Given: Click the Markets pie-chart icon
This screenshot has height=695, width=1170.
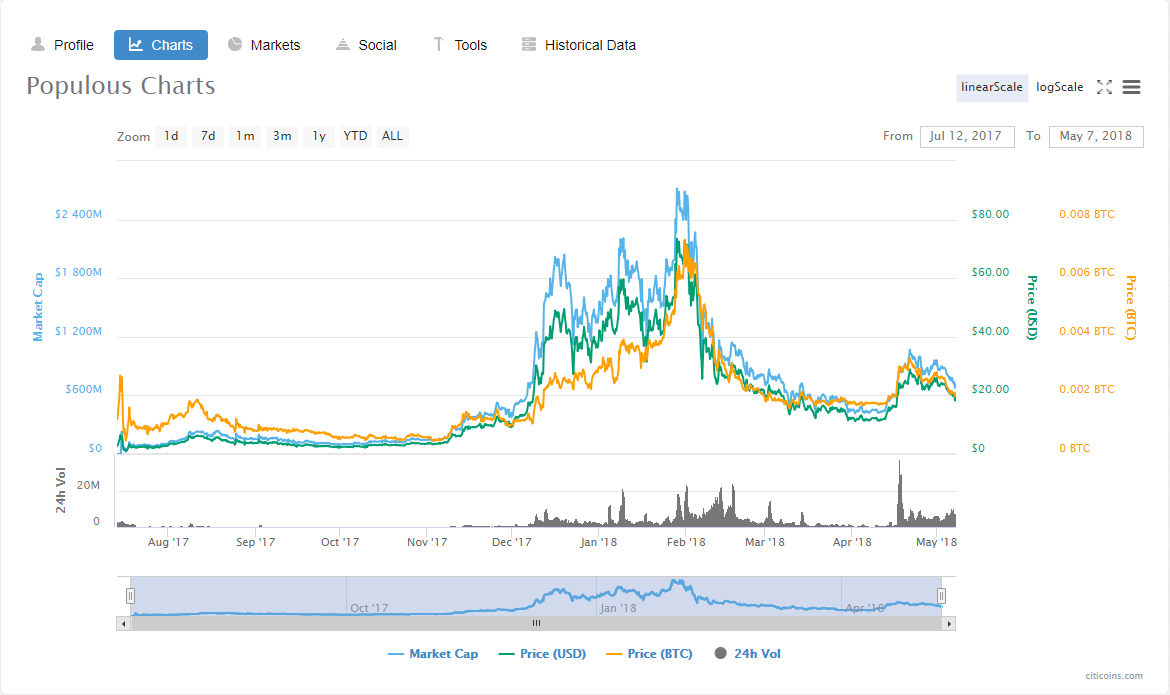Looking at the screenshot, I should click(235, 44).
